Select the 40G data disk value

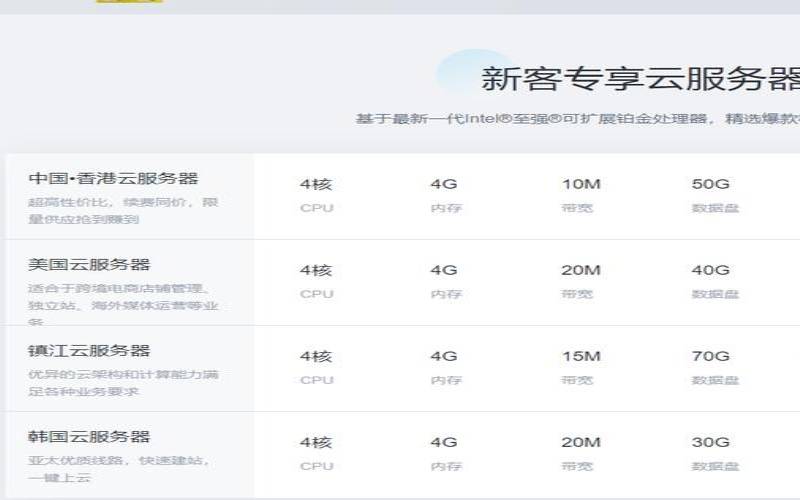[711, 270]
